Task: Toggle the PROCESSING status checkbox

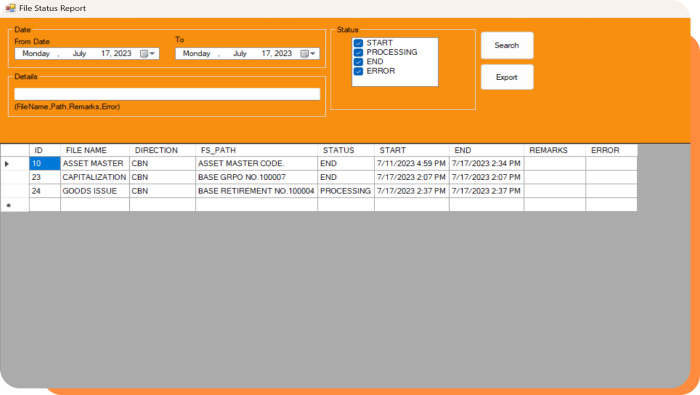Action: click(x=358, y=53)
